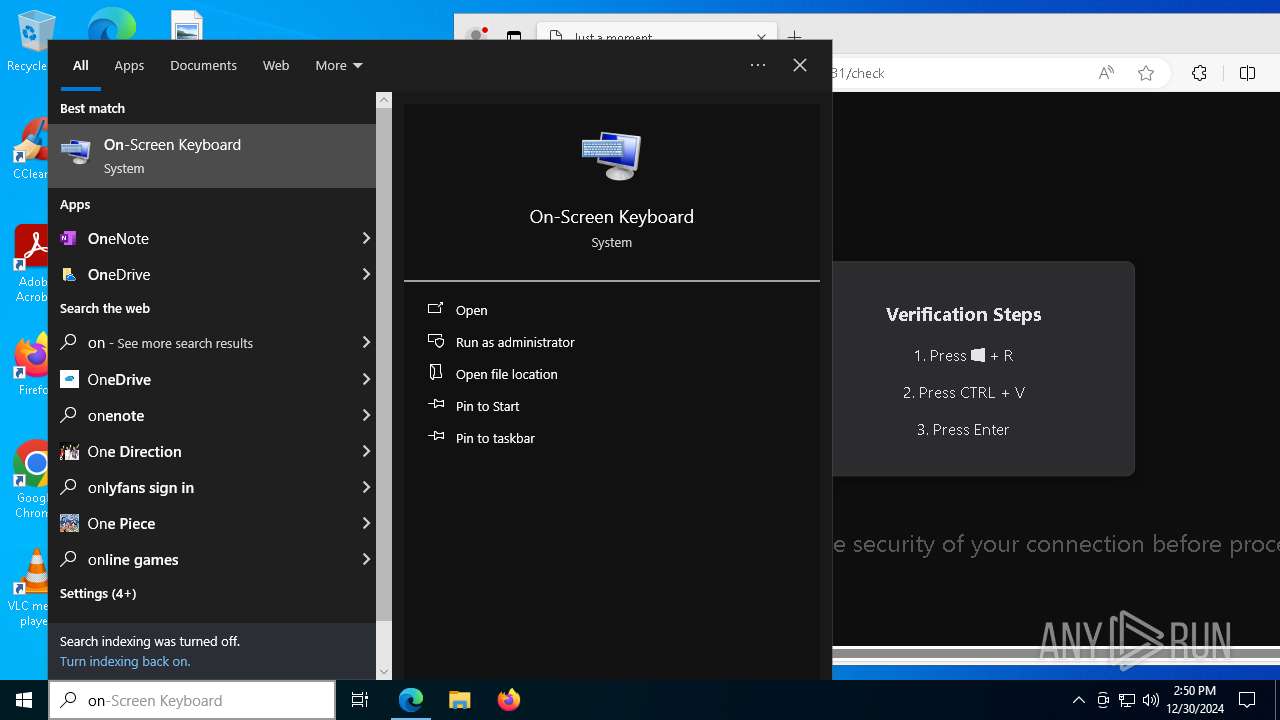Open the notification center icon
1280x720 pixels.
coord(1247,700)
